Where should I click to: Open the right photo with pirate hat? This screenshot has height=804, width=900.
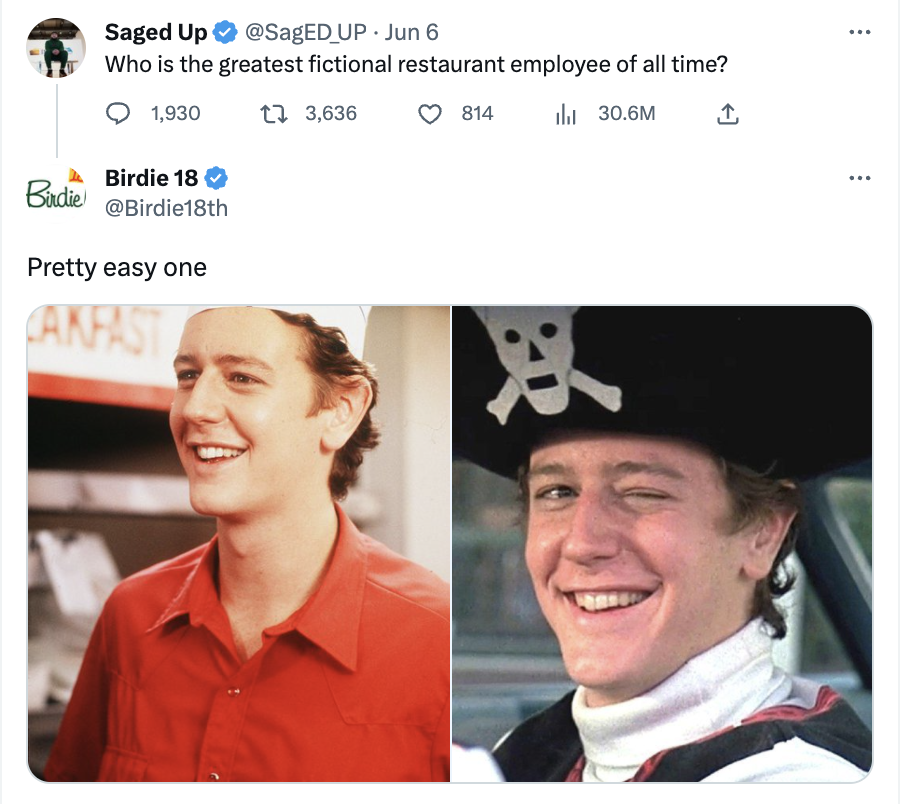point(662,543)
